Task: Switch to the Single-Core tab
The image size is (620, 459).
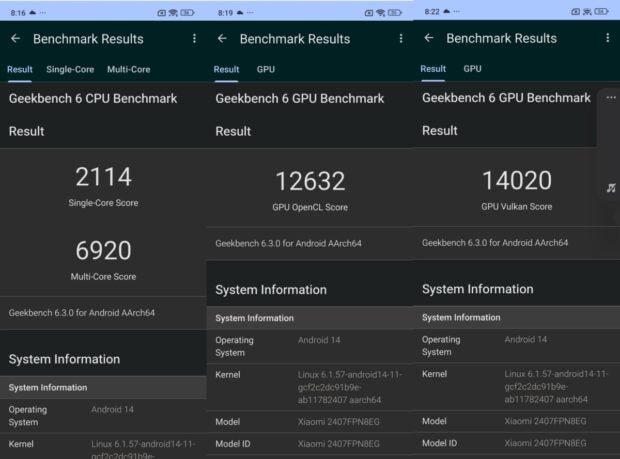Action: click(x=70, y=69)
